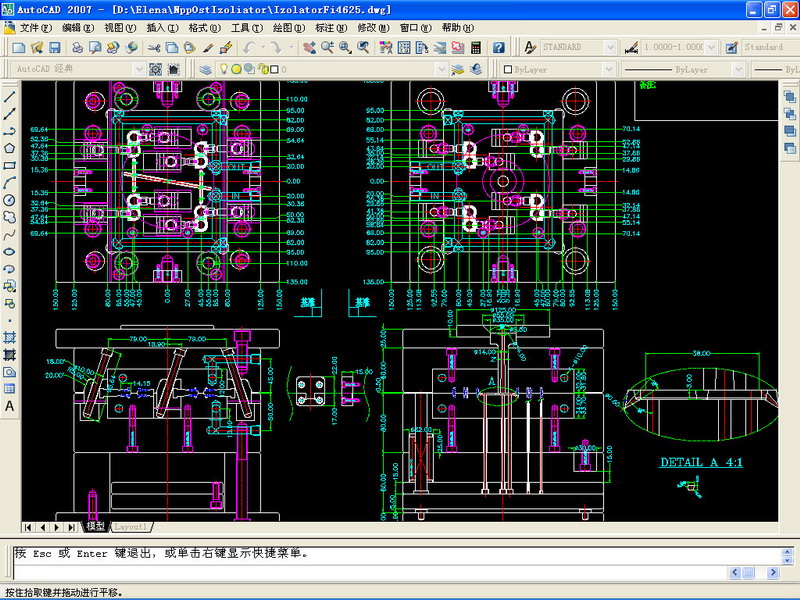Open the QuickCalc calculator icon
Image resolution: width=800 pixels, height=600 pixels.
coord(474,47)
